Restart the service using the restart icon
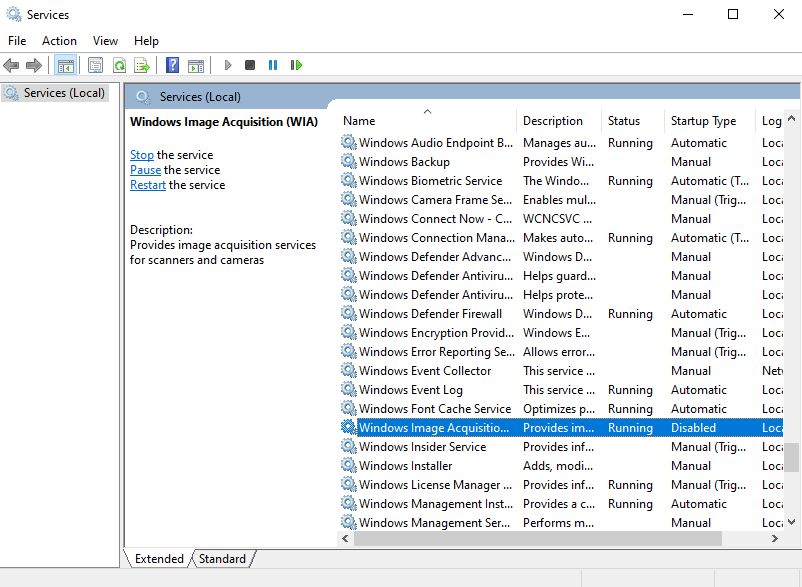Screen dimensions: 802x587 click(x=297, y=64)
